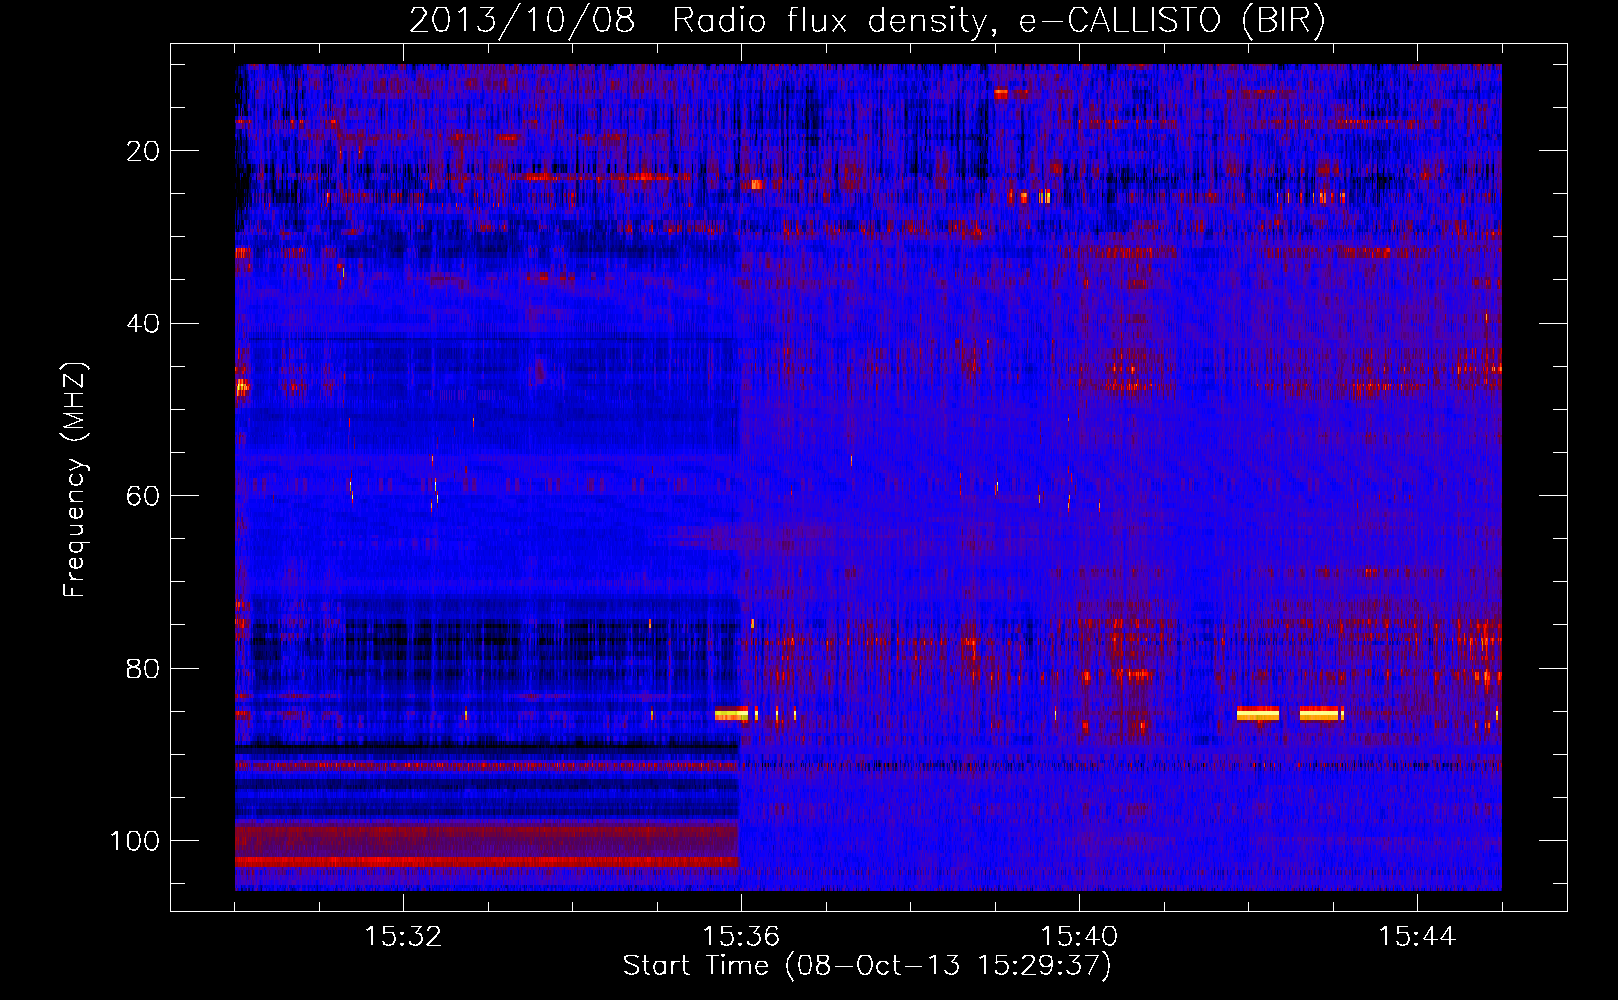The width and height of the screenshot is (1618, 1000).
Task: Click the 15:44 time tick label
Action: coord(1417,936)
